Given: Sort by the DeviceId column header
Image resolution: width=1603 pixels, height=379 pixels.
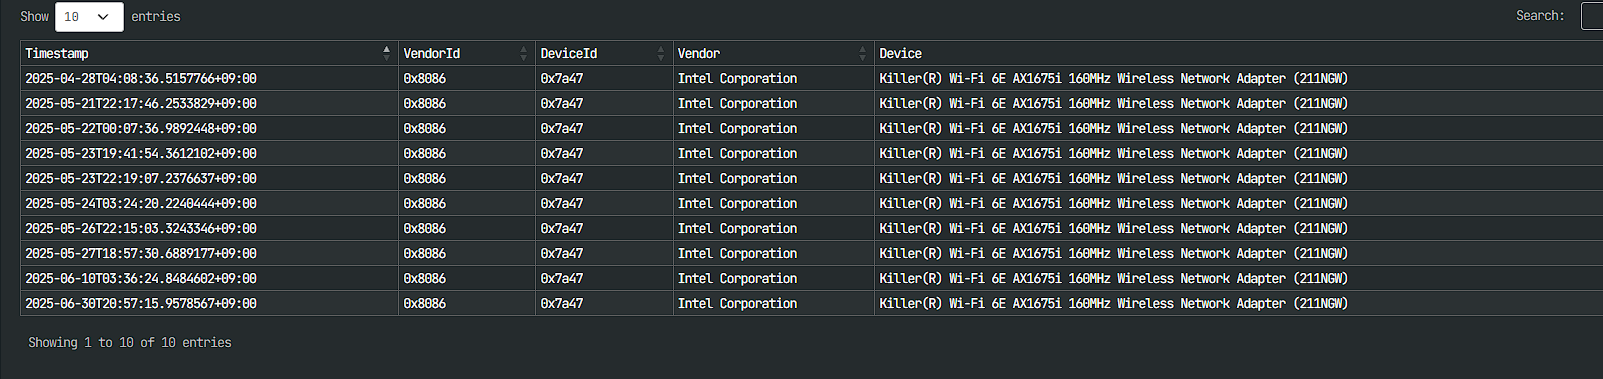Looking at the screenshot, I should coord(604,53).
